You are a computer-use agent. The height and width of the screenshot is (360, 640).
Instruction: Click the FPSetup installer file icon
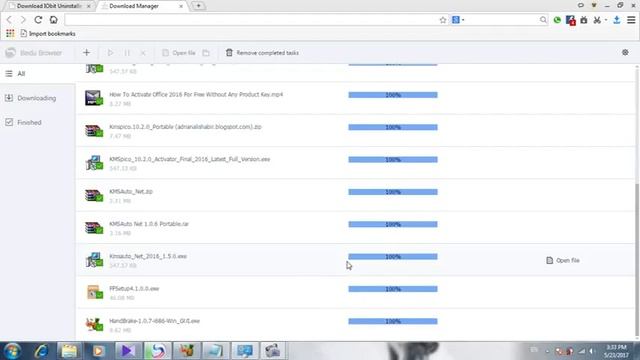coord(94,292)
